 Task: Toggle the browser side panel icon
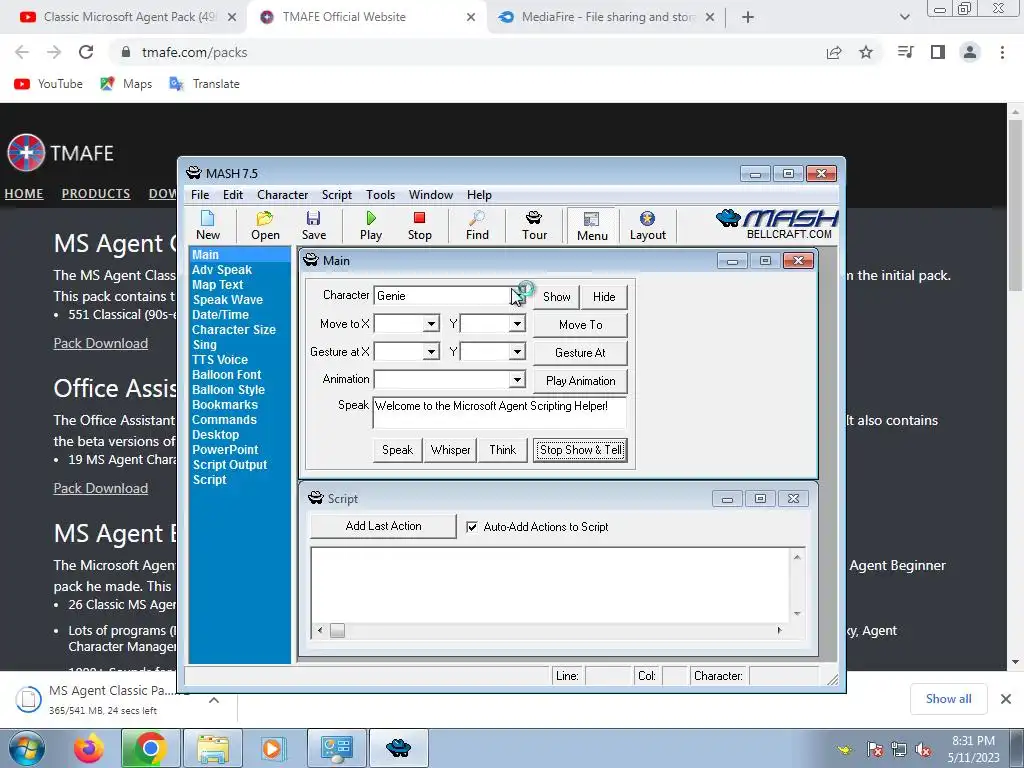[x=938, y=52]
